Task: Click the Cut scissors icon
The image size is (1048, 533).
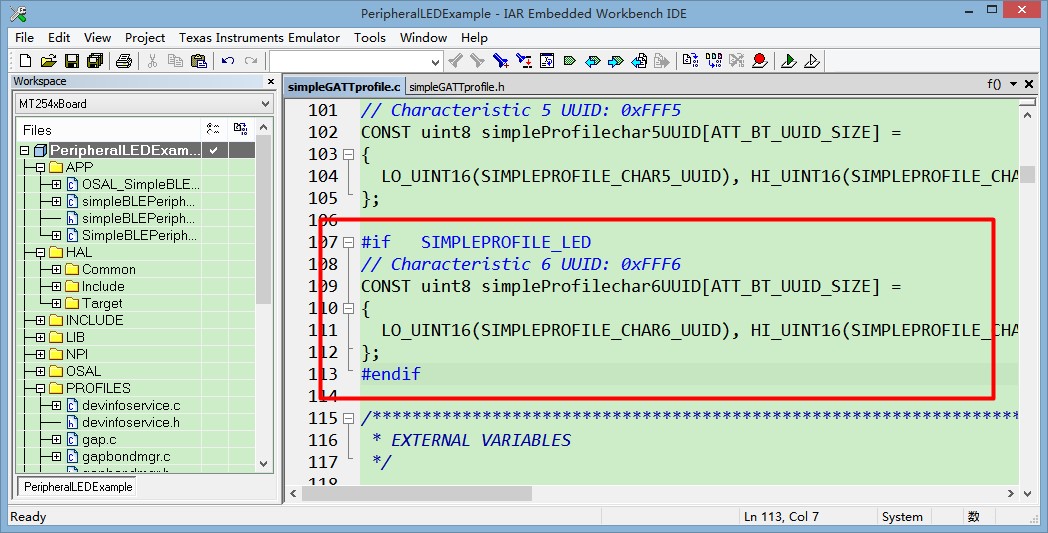Action: coord(152,61)
